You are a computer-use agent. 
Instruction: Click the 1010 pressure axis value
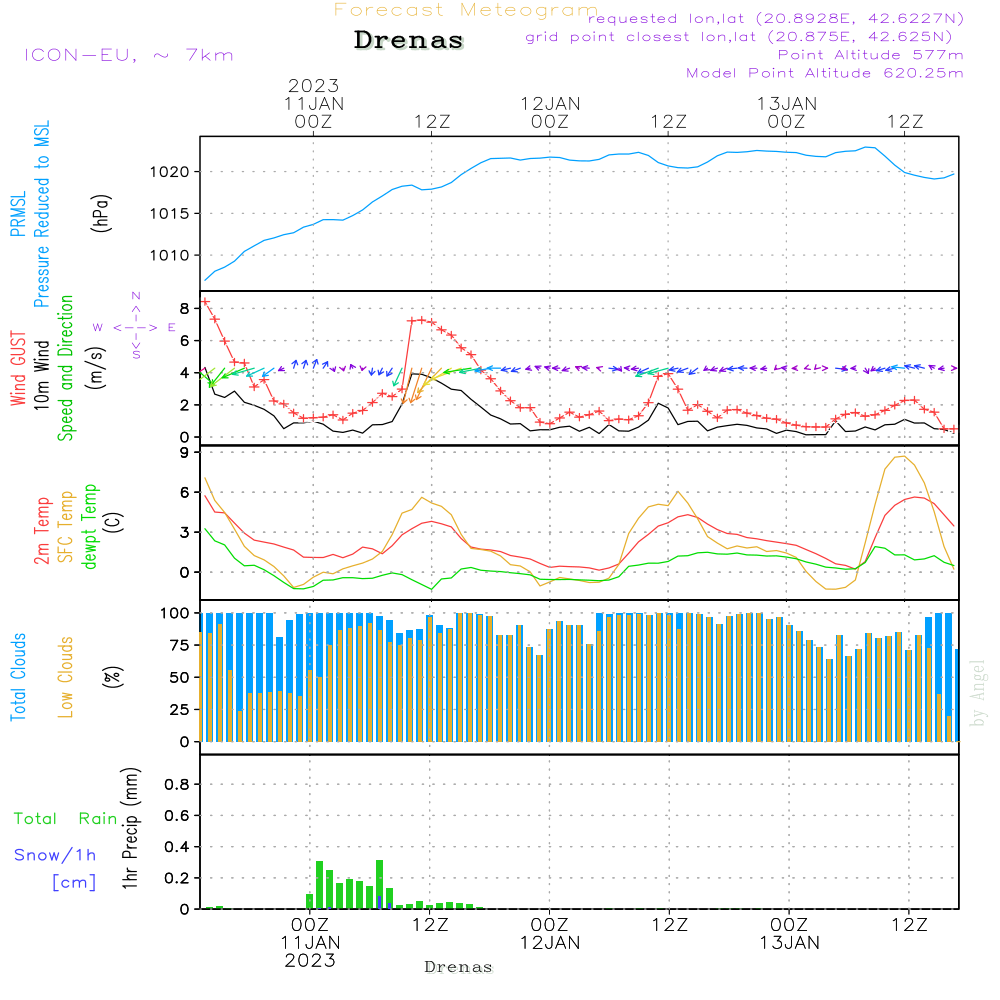click(x=170, y=255)
